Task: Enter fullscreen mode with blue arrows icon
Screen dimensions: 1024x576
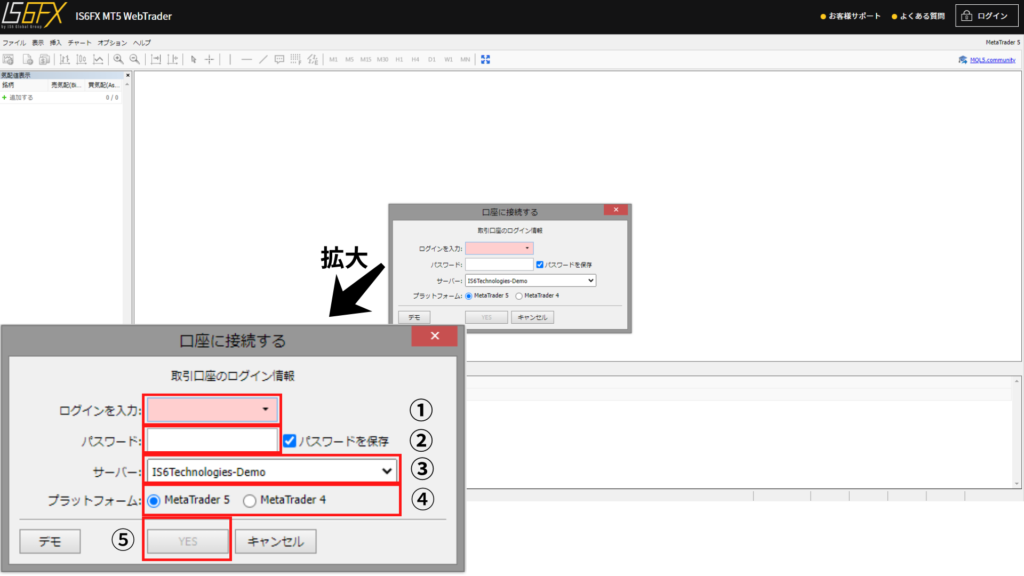Action: (x=485, y=59)
